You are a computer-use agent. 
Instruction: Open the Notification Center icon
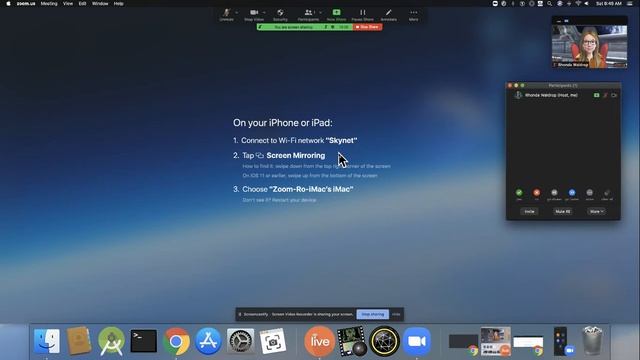(630, 4)
